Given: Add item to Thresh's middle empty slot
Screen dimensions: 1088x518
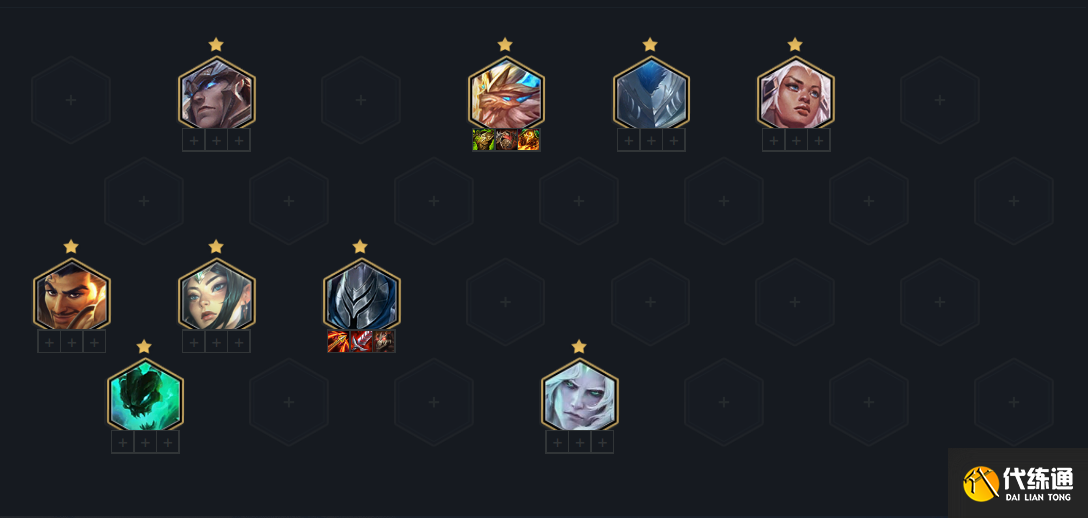Looking at the screenshot, I should point(145,442).
